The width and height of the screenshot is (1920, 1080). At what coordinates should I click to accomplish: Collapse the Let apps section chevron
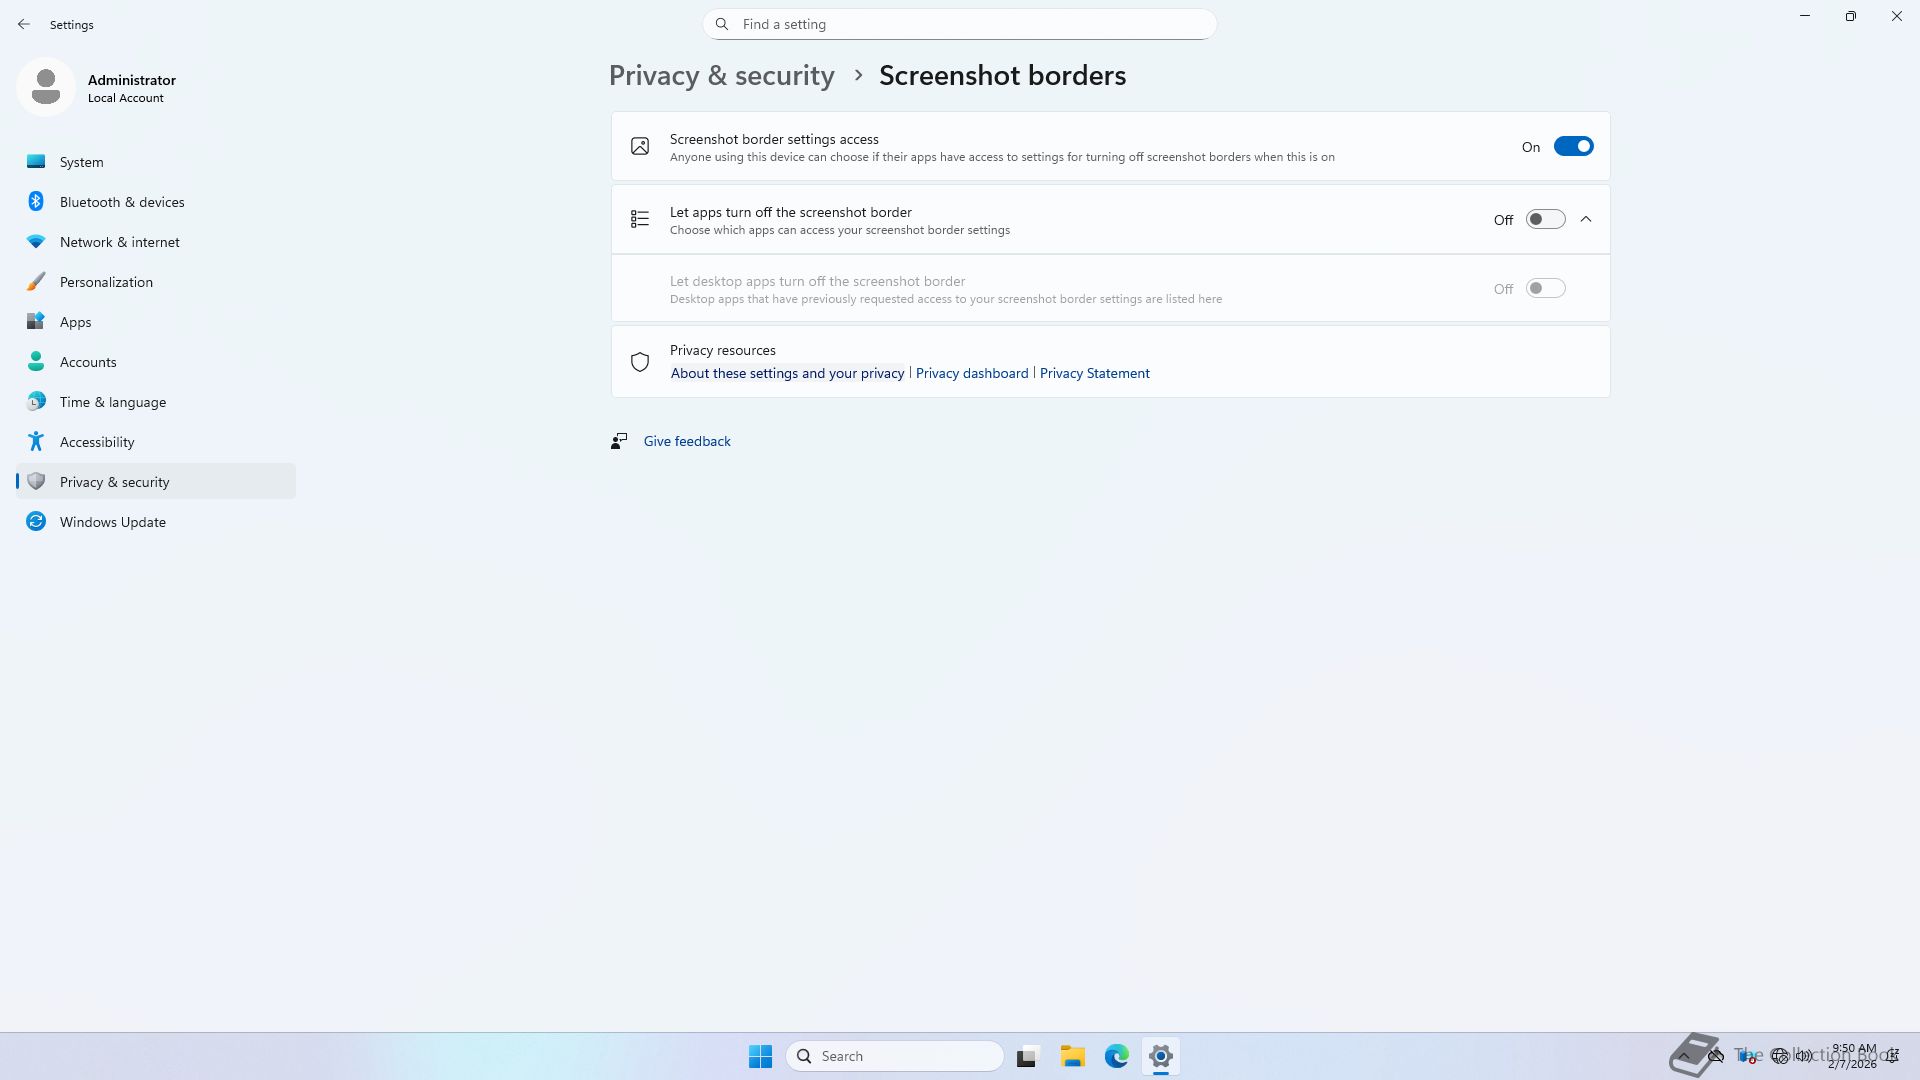coord(1586,219)
